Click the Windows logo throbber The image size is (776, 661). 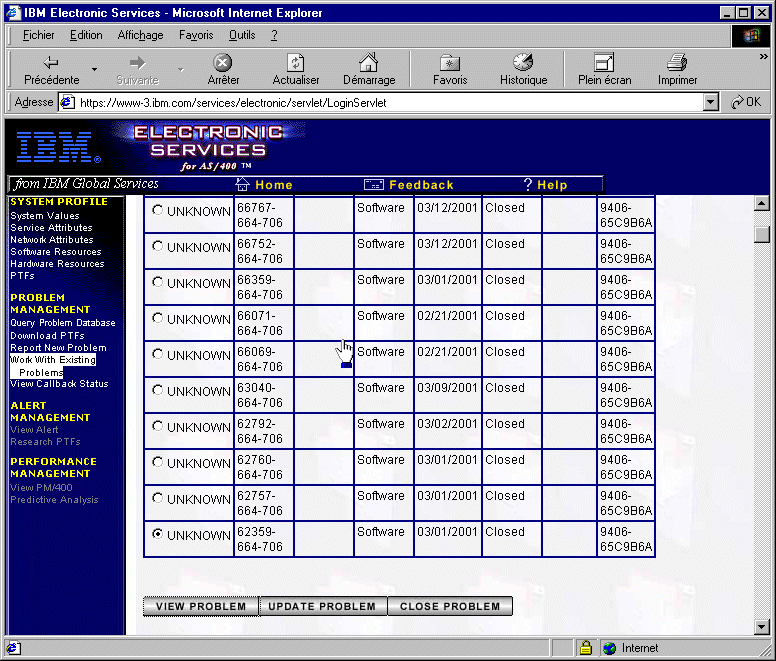click(x=751, y=36)
